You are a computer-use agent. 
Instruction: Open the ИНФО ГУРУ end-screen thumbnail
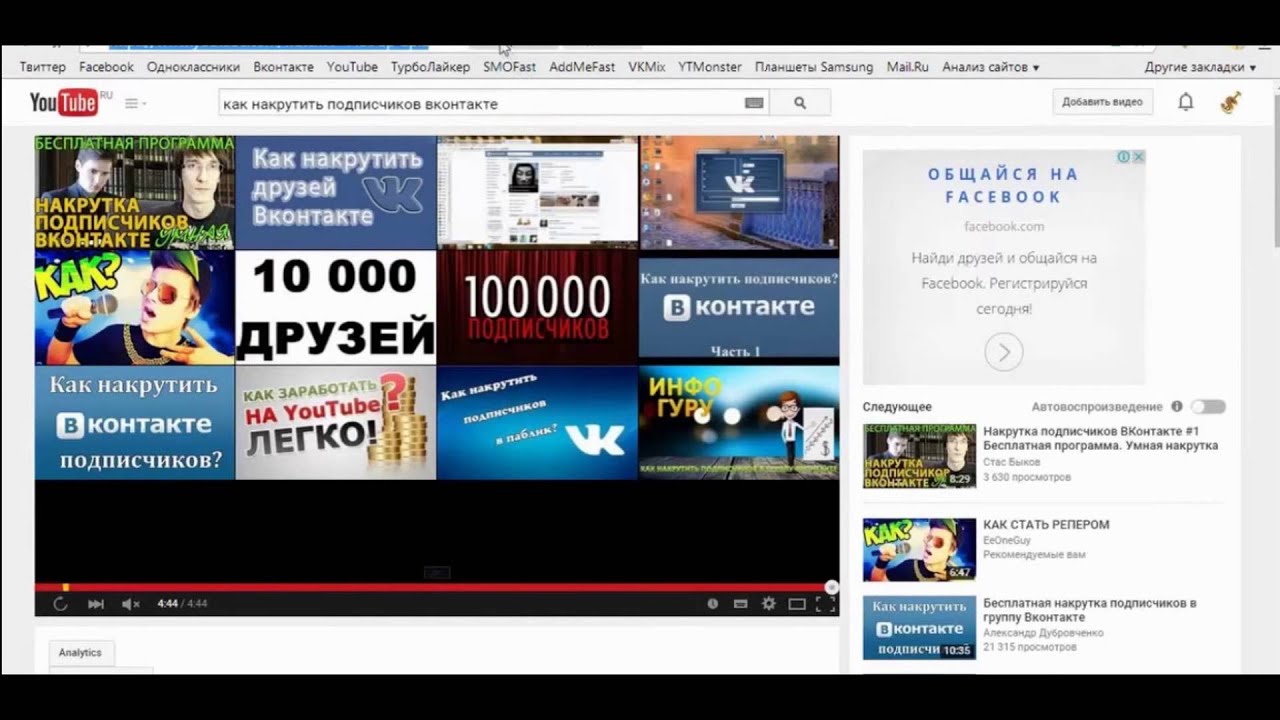pyautogui.click(x=739, y=422)
